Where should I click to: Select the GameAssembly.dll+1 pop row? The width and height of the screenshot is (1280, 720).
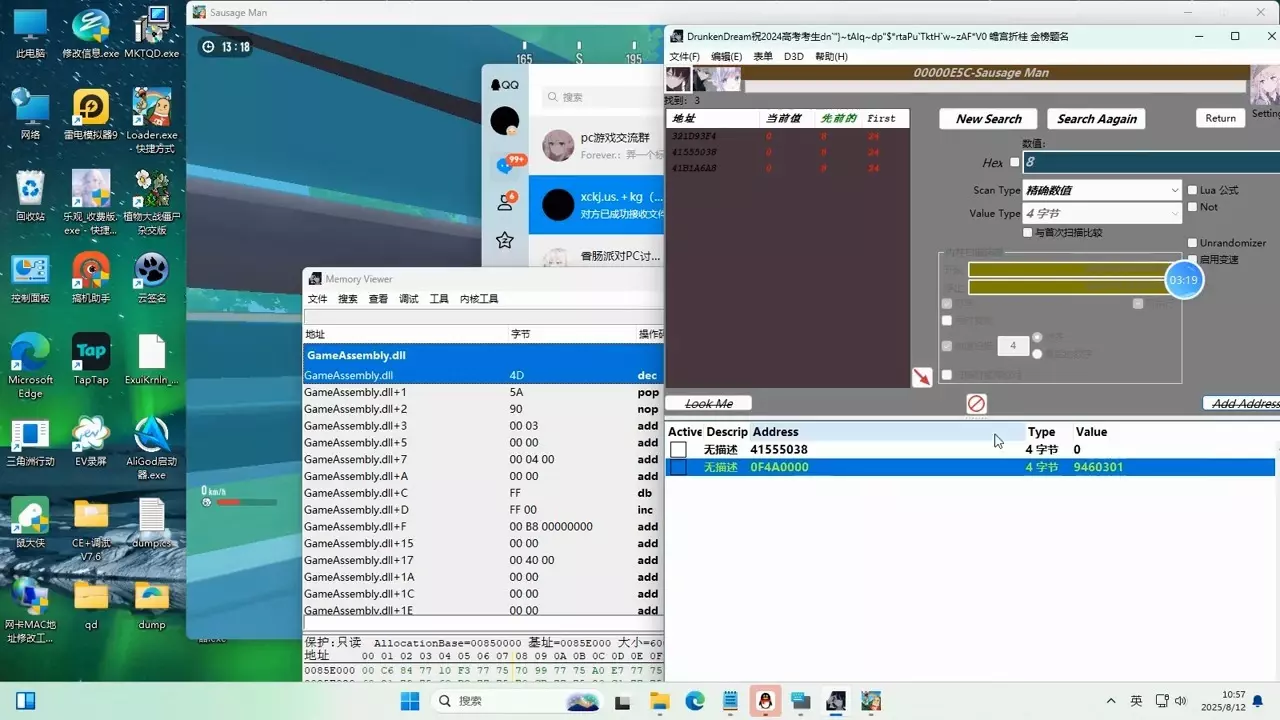tap(483, 393)
